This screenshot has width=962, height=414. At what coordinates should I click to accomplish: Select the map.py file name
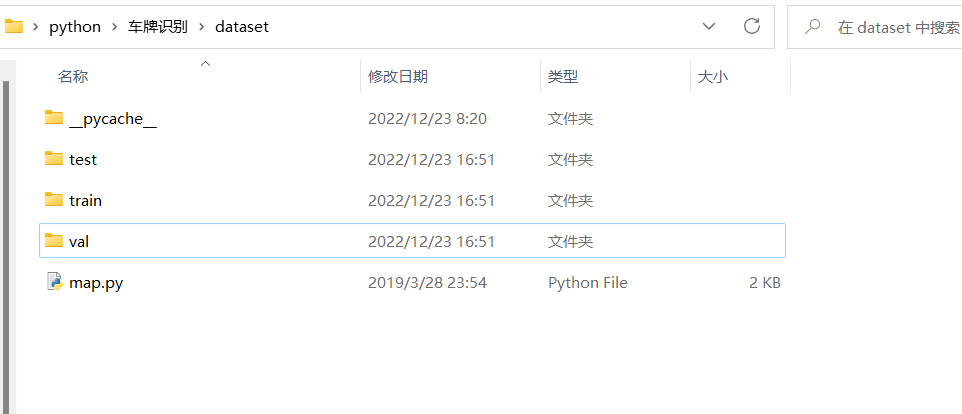[96, 283]
